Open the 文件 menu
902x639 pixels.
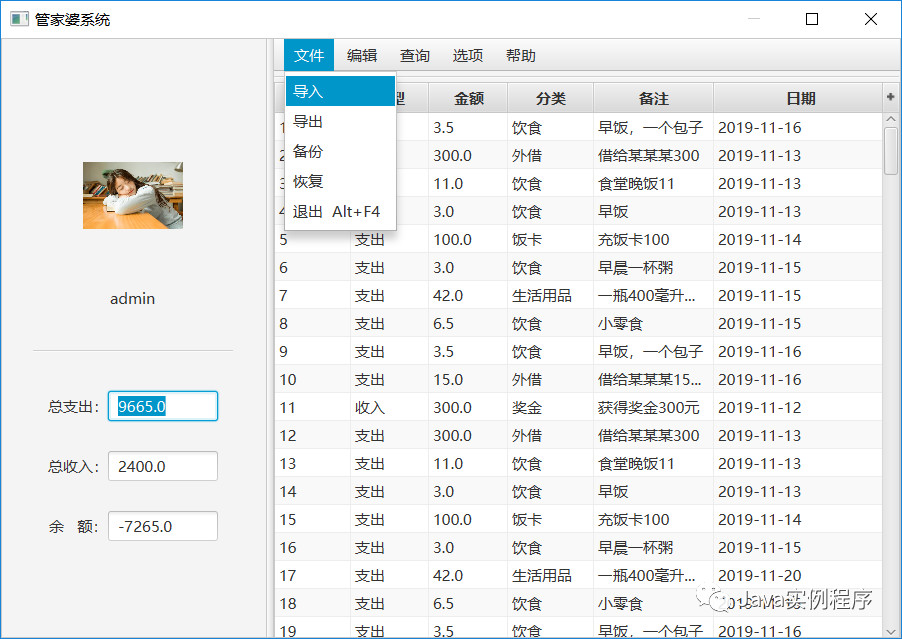309,55
